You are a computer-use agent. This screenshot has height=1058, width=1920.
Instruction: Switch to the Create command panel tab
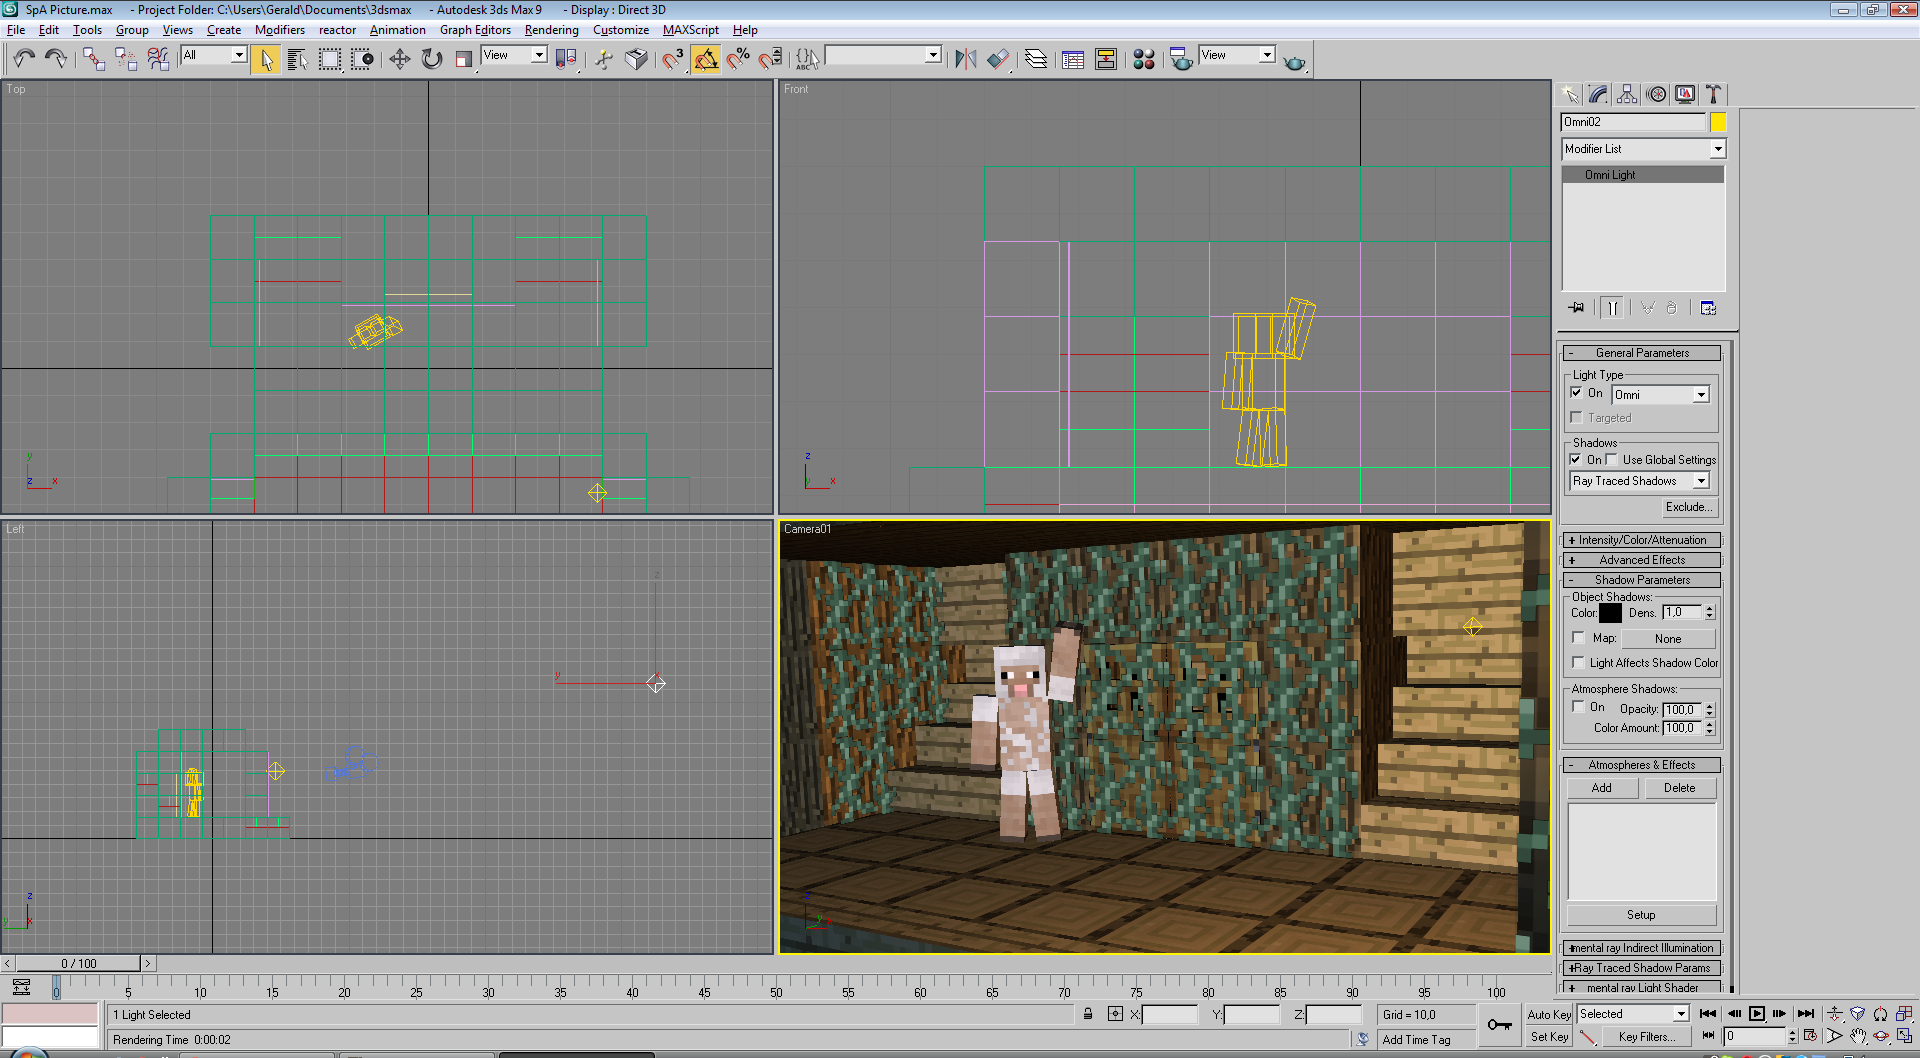[1569, 94]
